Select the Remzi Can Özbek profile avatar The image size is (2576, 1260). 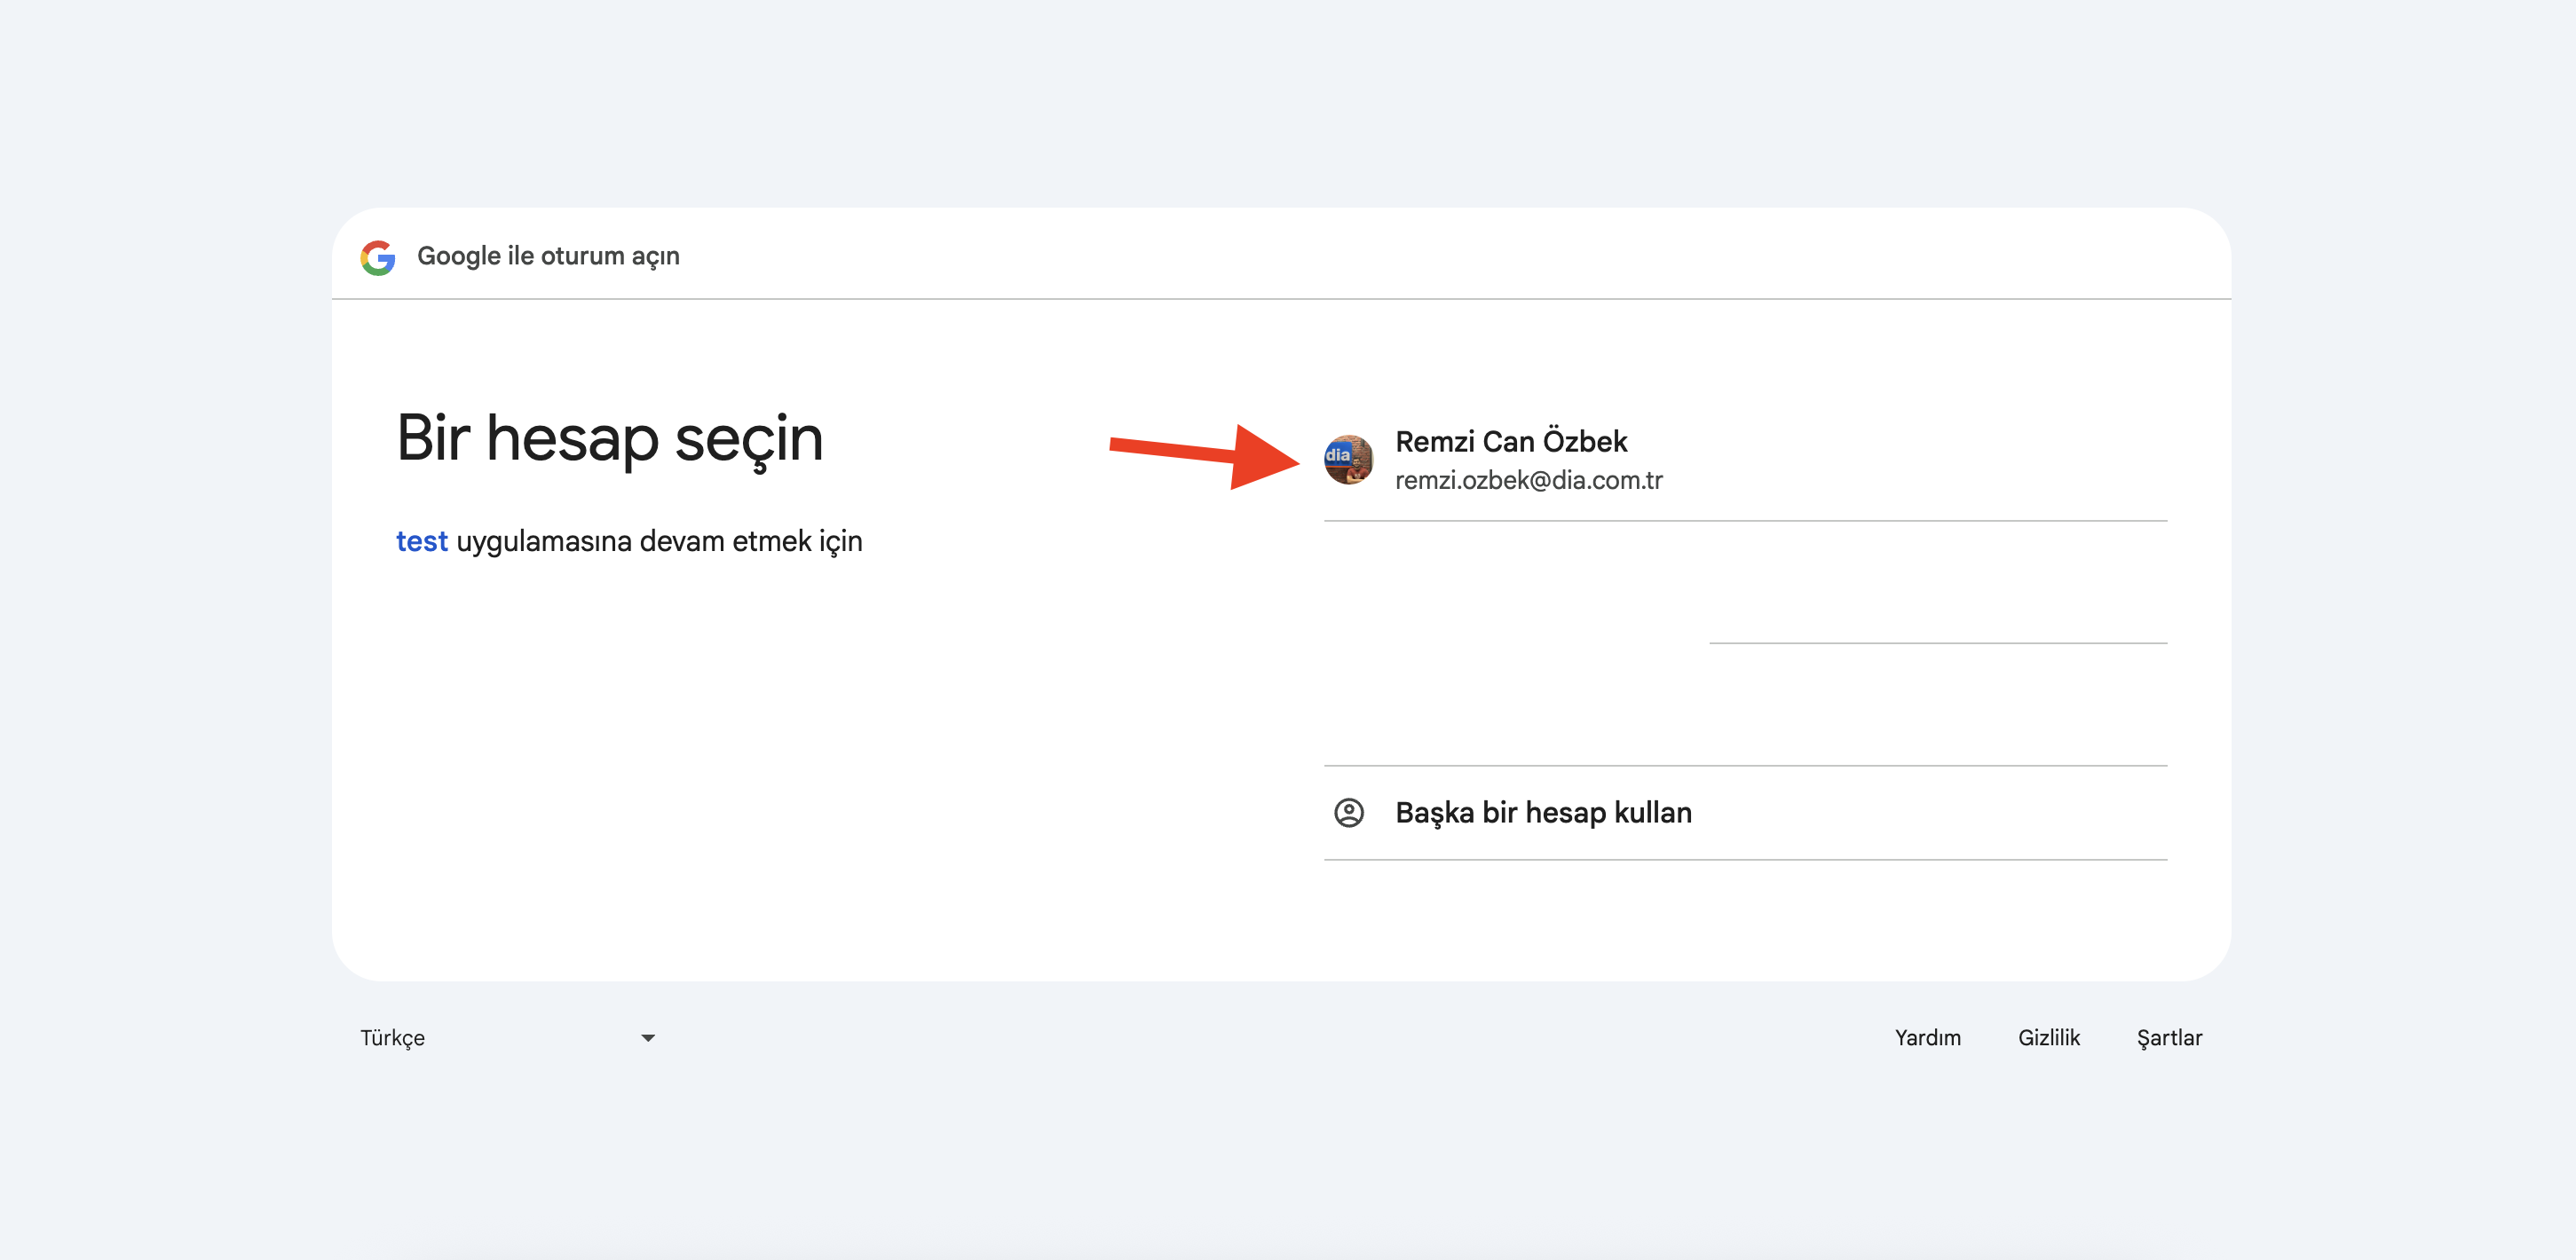coord(1348,459)
